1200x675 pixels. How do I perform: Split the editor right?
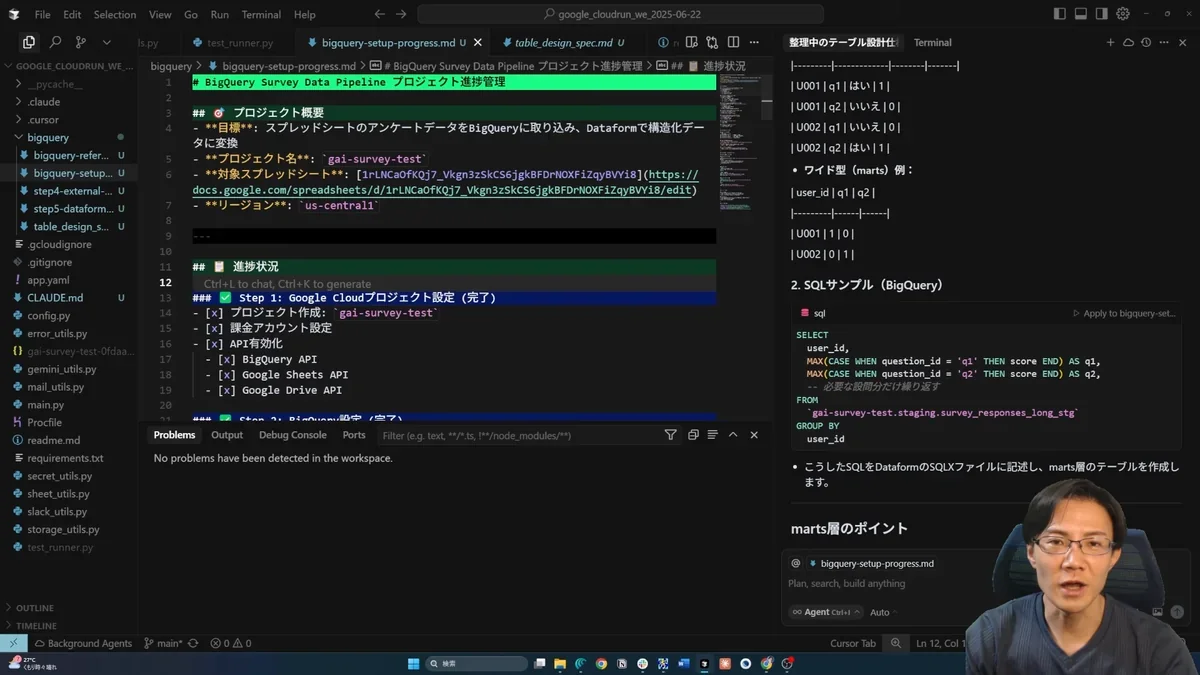pyautogui.click(x=734, y=43)
